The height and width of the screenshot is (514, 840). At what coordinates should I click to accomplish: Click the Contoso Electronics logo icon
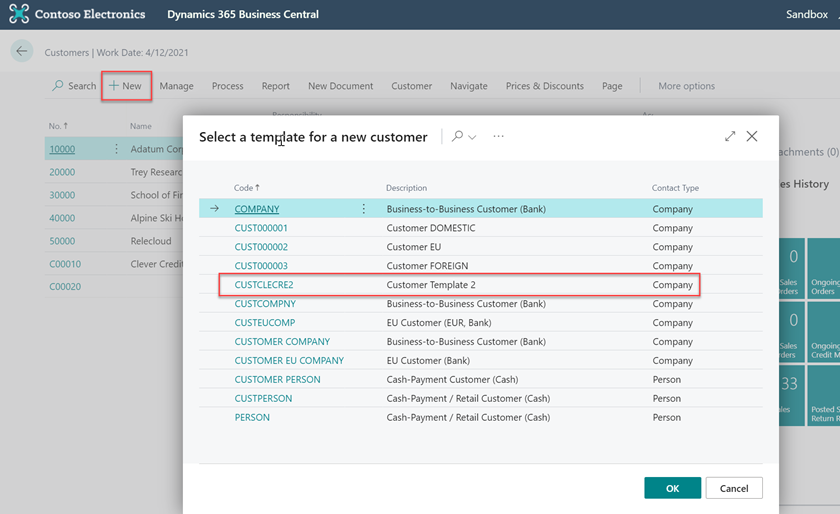19,14
